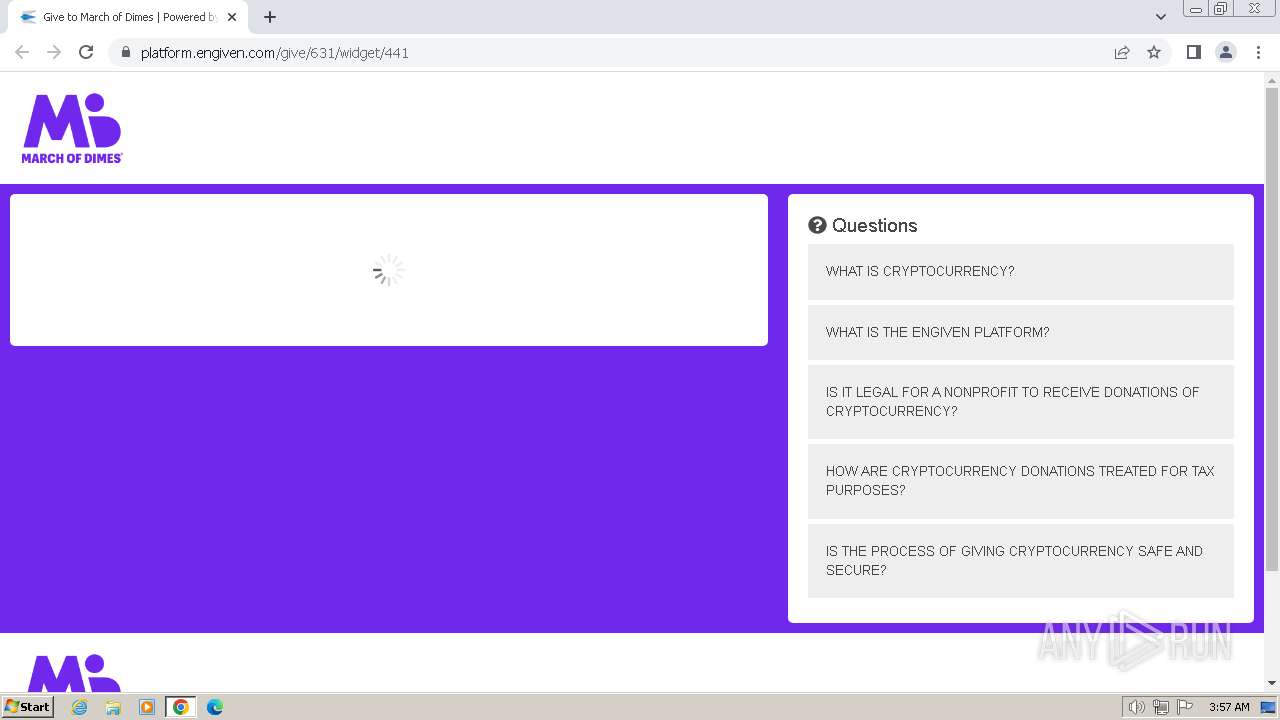The width and height of the screenshot is (1280, 720).
Task: Expand safe and secure process question
Action: coord(1021,561)
